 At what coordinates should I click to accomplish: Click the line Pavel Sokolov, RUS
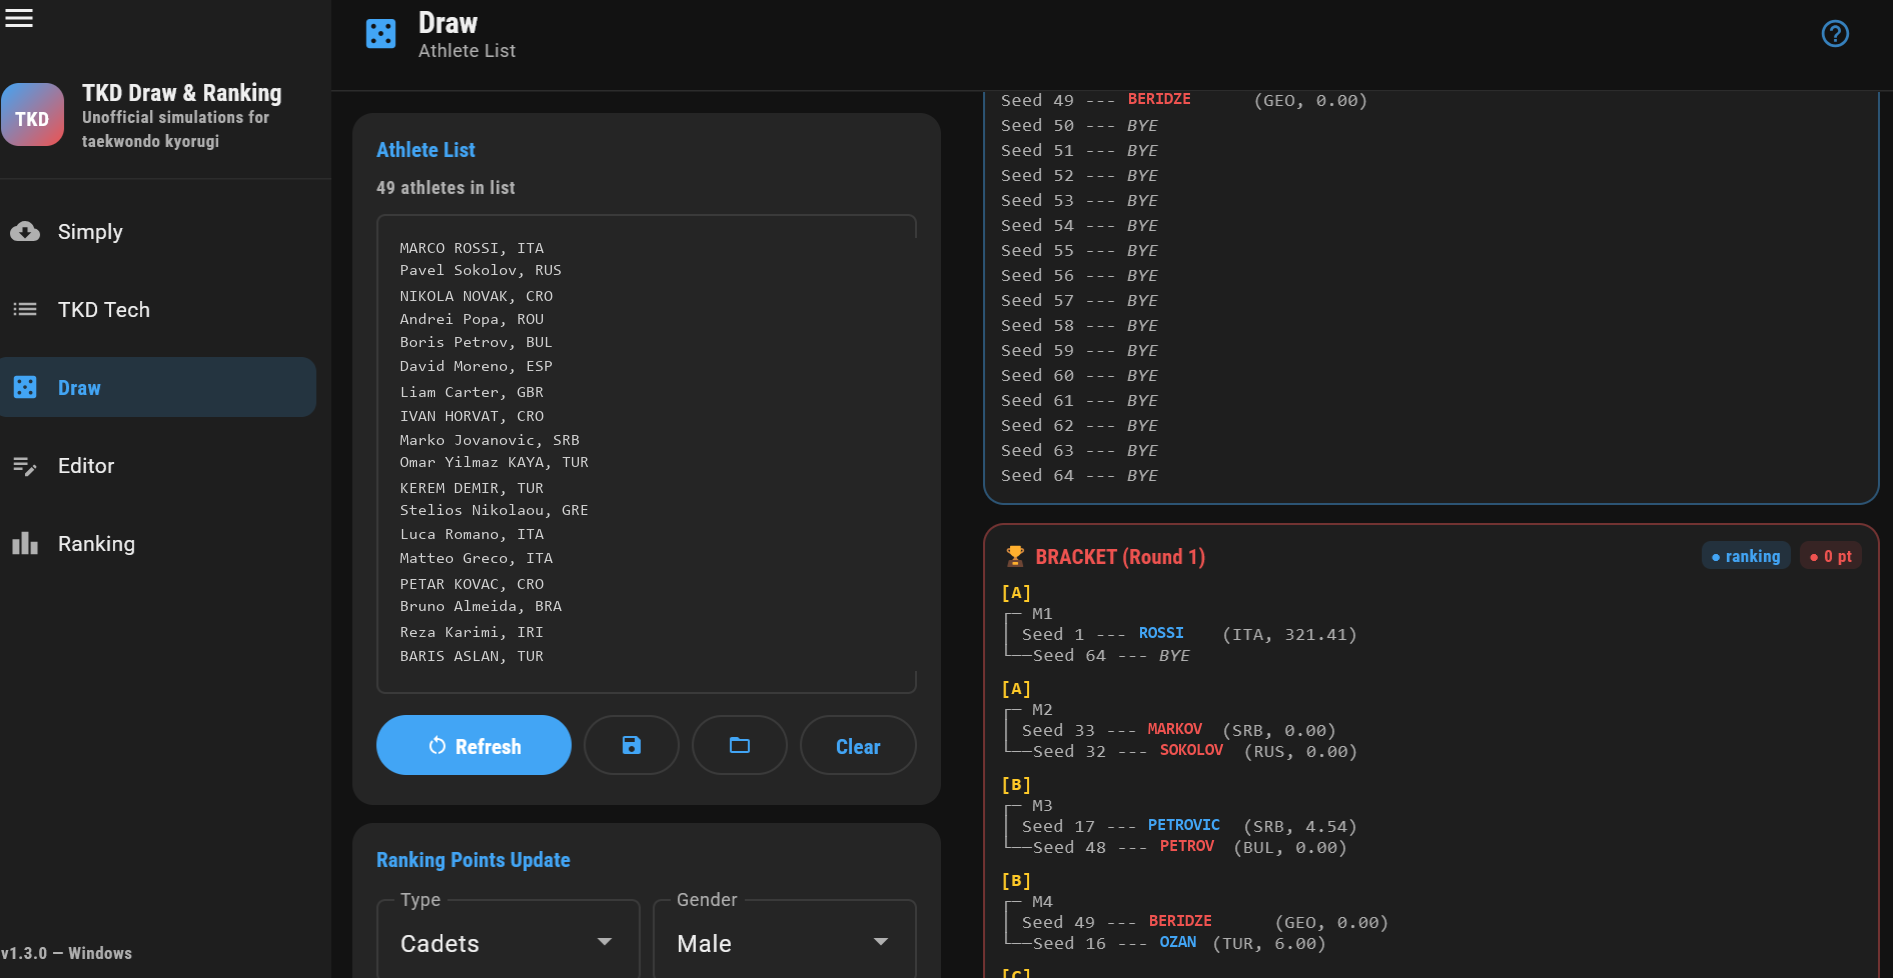481,270
